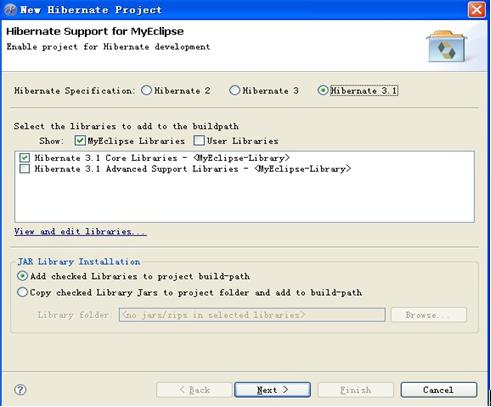The height and width of the screenshot is (407, 491).
Task: Enable the User Libraries checkbox
Action: [x=199, y=141]
